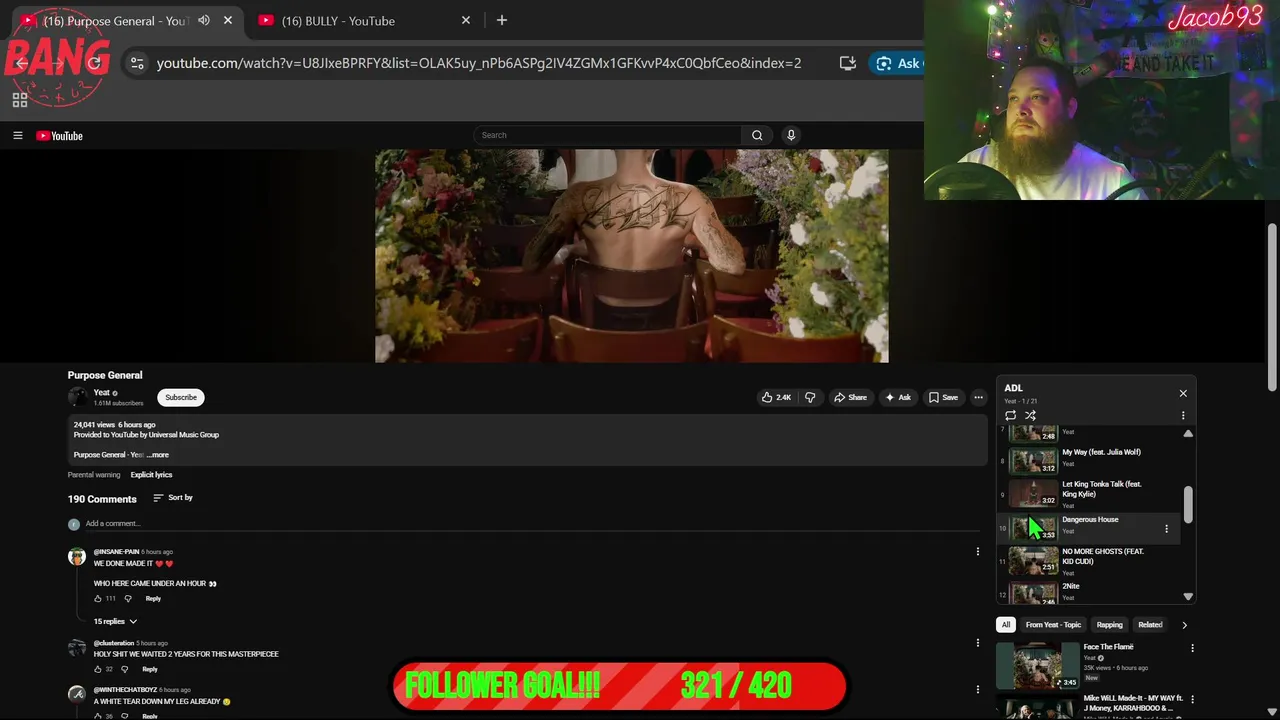Click the YouTube search input box
Screen dimensions: 1280x720
point(608,135)
